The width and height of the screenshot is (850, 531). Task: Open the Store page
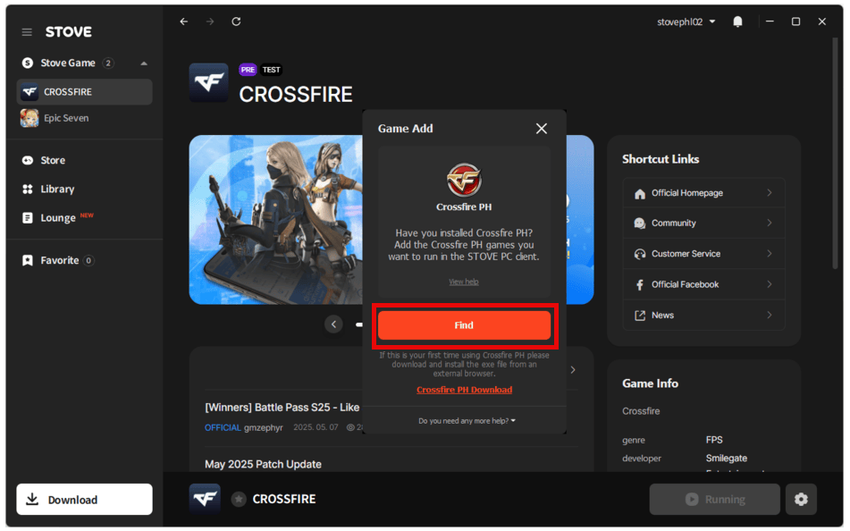(53, 160)
